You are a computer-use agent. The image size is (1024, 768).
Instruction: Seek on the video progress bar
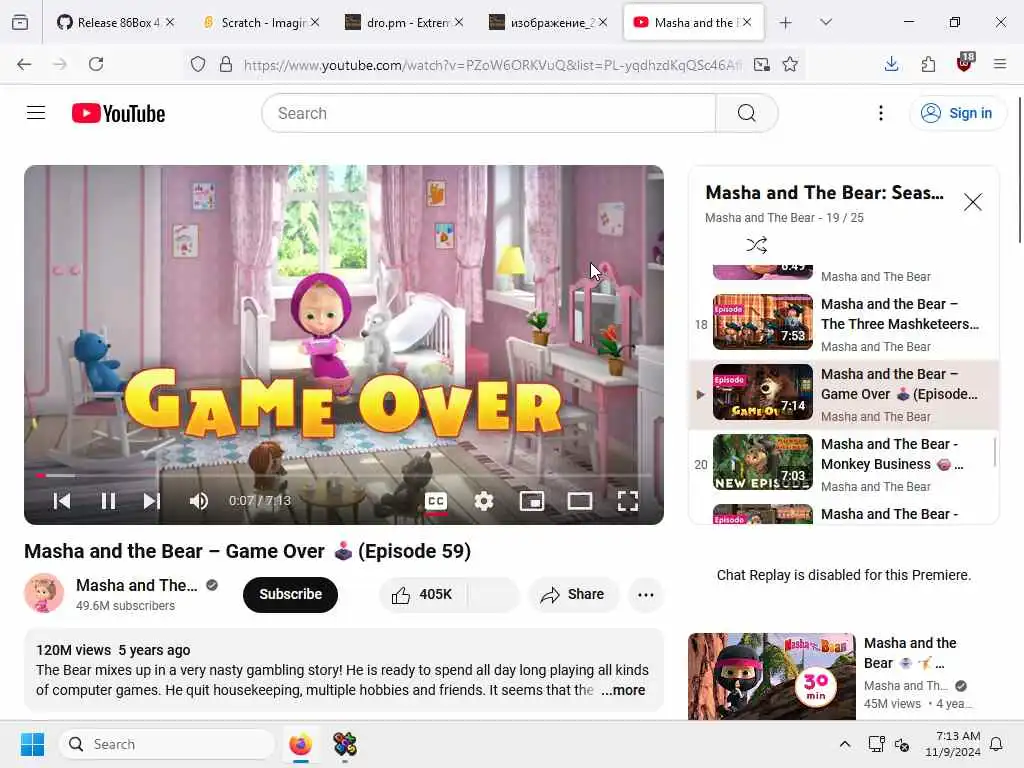click(x=344, y=475)
